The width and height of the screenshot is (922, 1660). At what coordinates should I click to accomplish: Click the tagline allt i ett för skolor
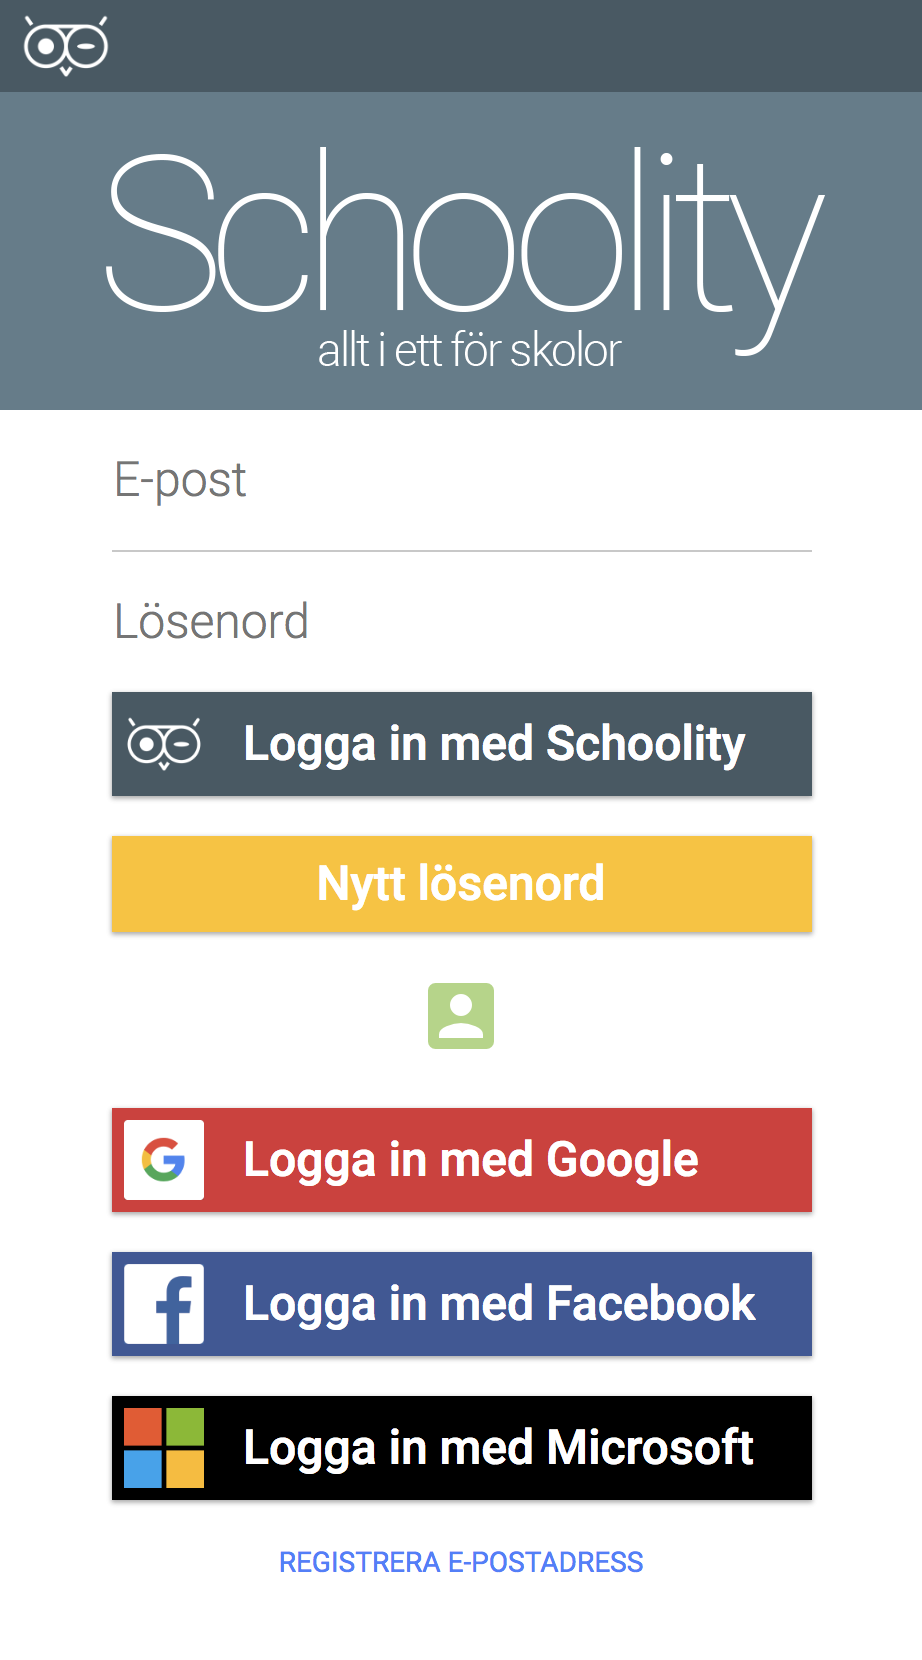point(469,350)
